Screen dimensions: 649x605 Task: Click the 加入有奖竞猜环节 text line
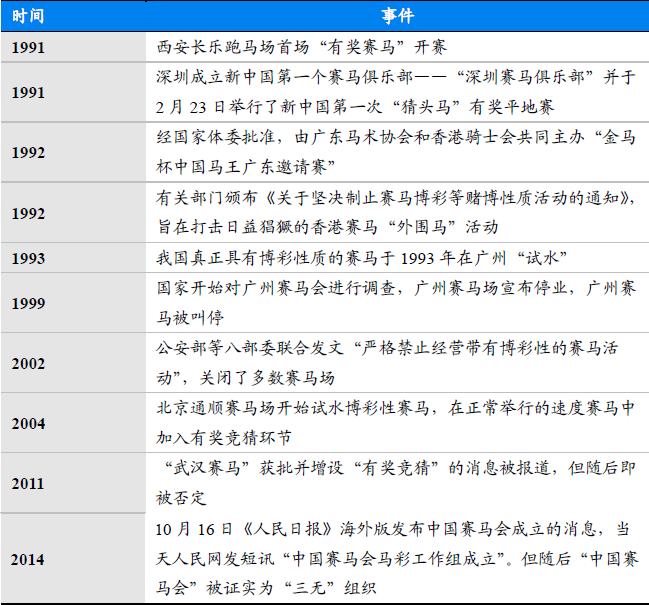coord(224,438)
